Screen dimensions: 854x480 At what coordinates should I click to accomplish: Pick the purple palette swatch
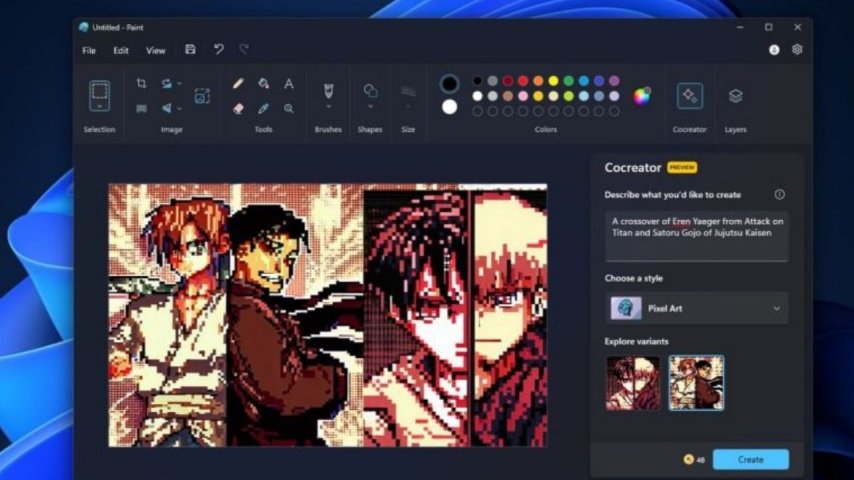(614, 81)
